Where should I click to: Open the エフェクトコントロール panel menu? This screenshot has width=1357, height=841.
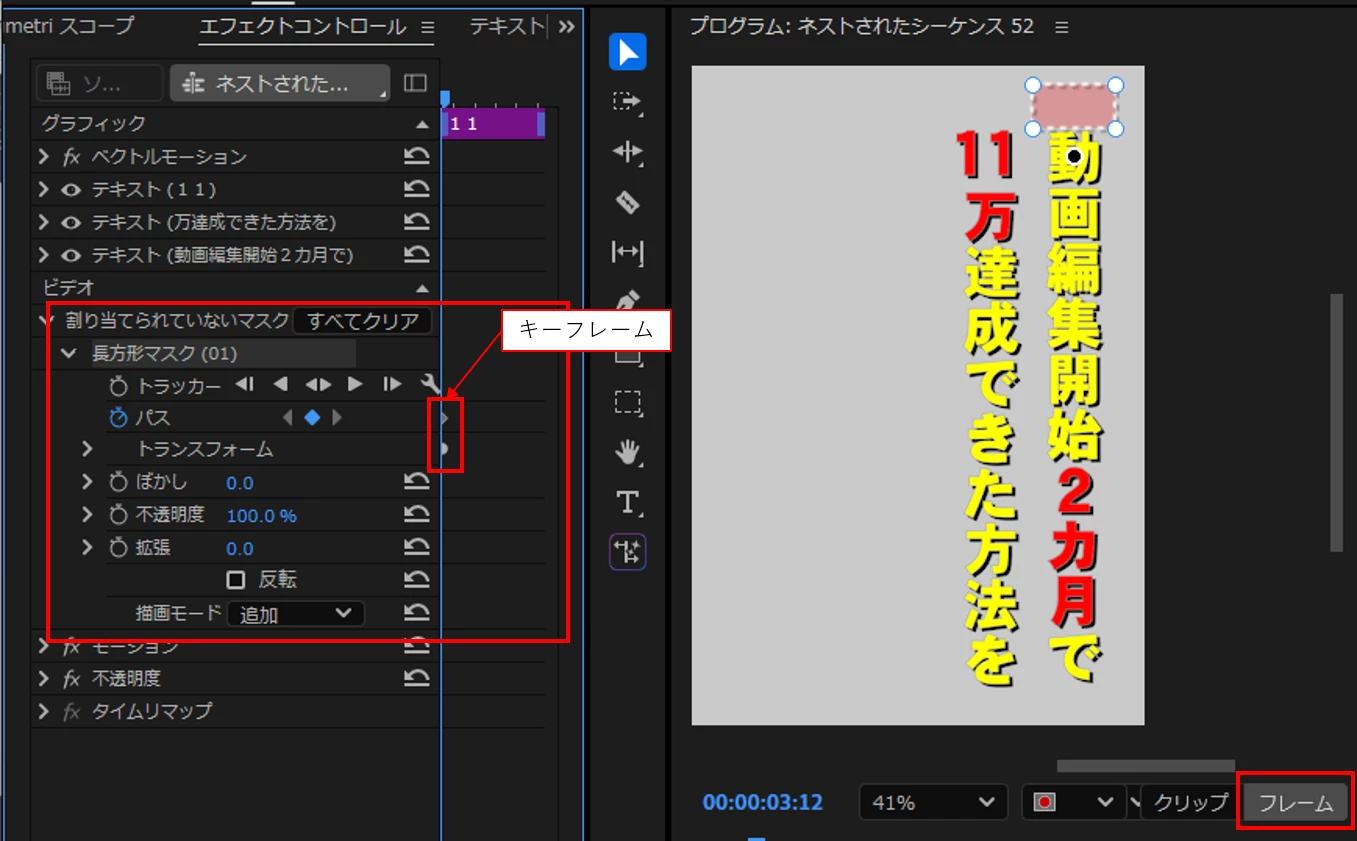(x=427, y=27)
